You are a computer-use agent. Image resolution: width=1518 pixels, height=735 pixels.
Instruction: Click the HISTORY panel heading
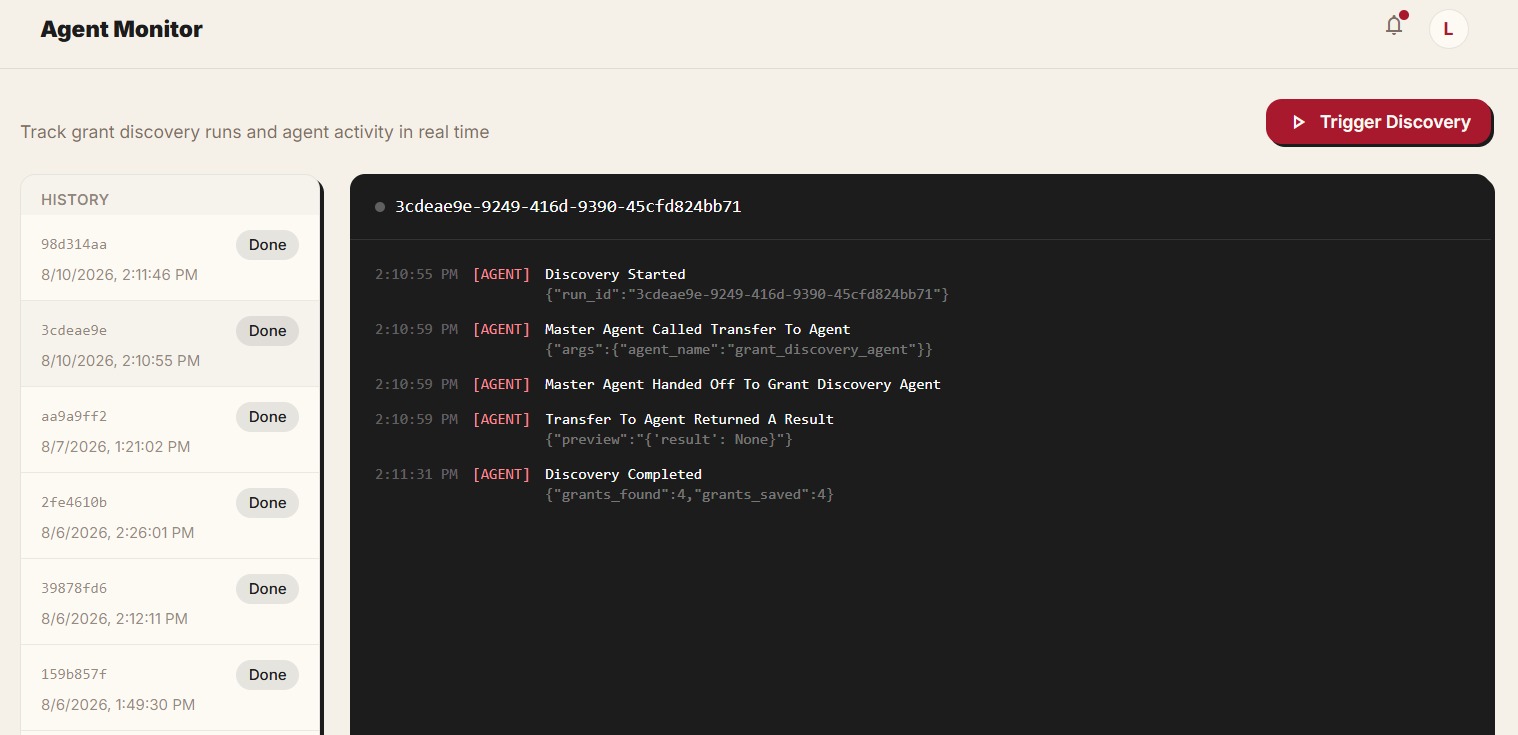coord(75,199)
